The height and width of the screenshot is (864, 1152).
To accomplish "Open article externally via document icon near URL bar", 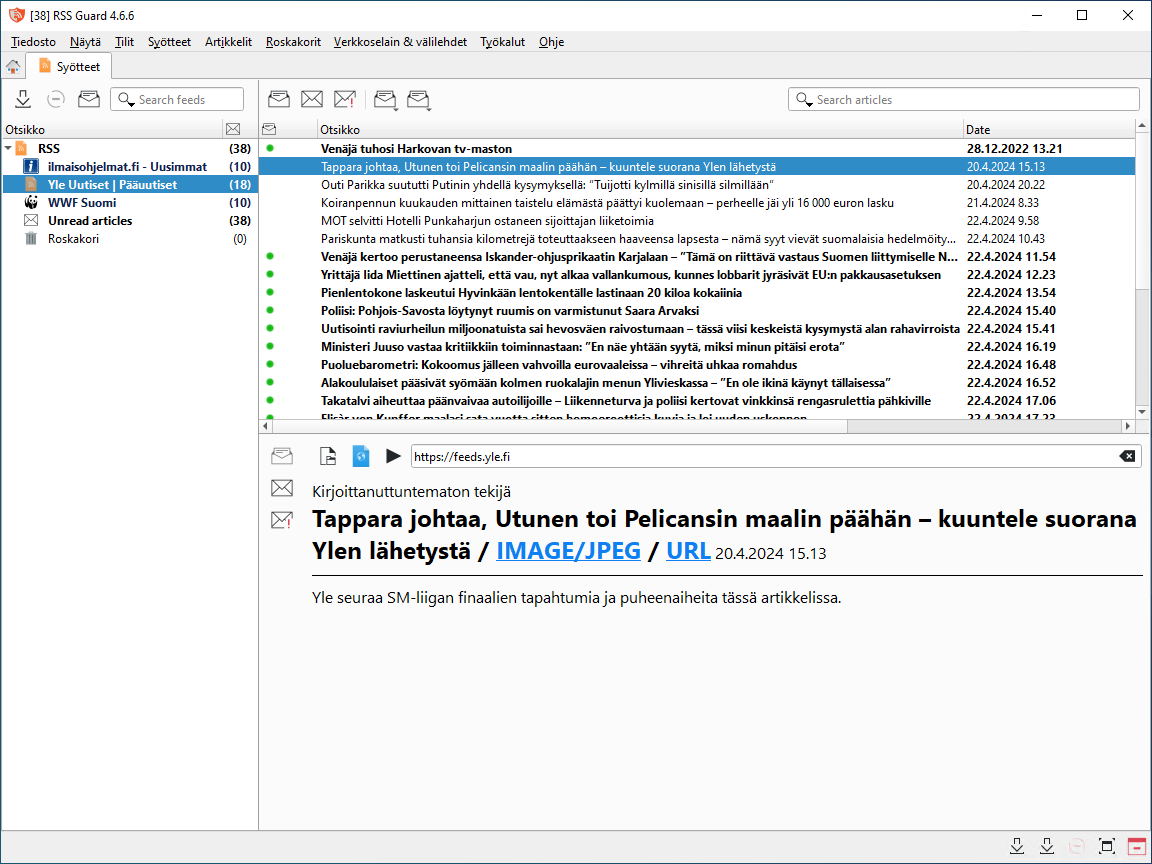I will [328, 456].
